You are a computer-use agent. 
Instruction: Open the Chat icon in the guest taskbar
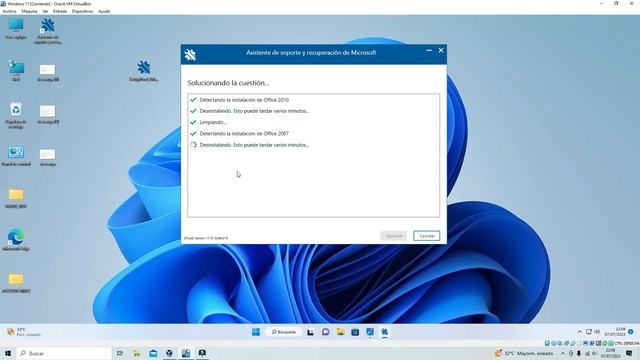pyautogui.click(x=325, y=332)
